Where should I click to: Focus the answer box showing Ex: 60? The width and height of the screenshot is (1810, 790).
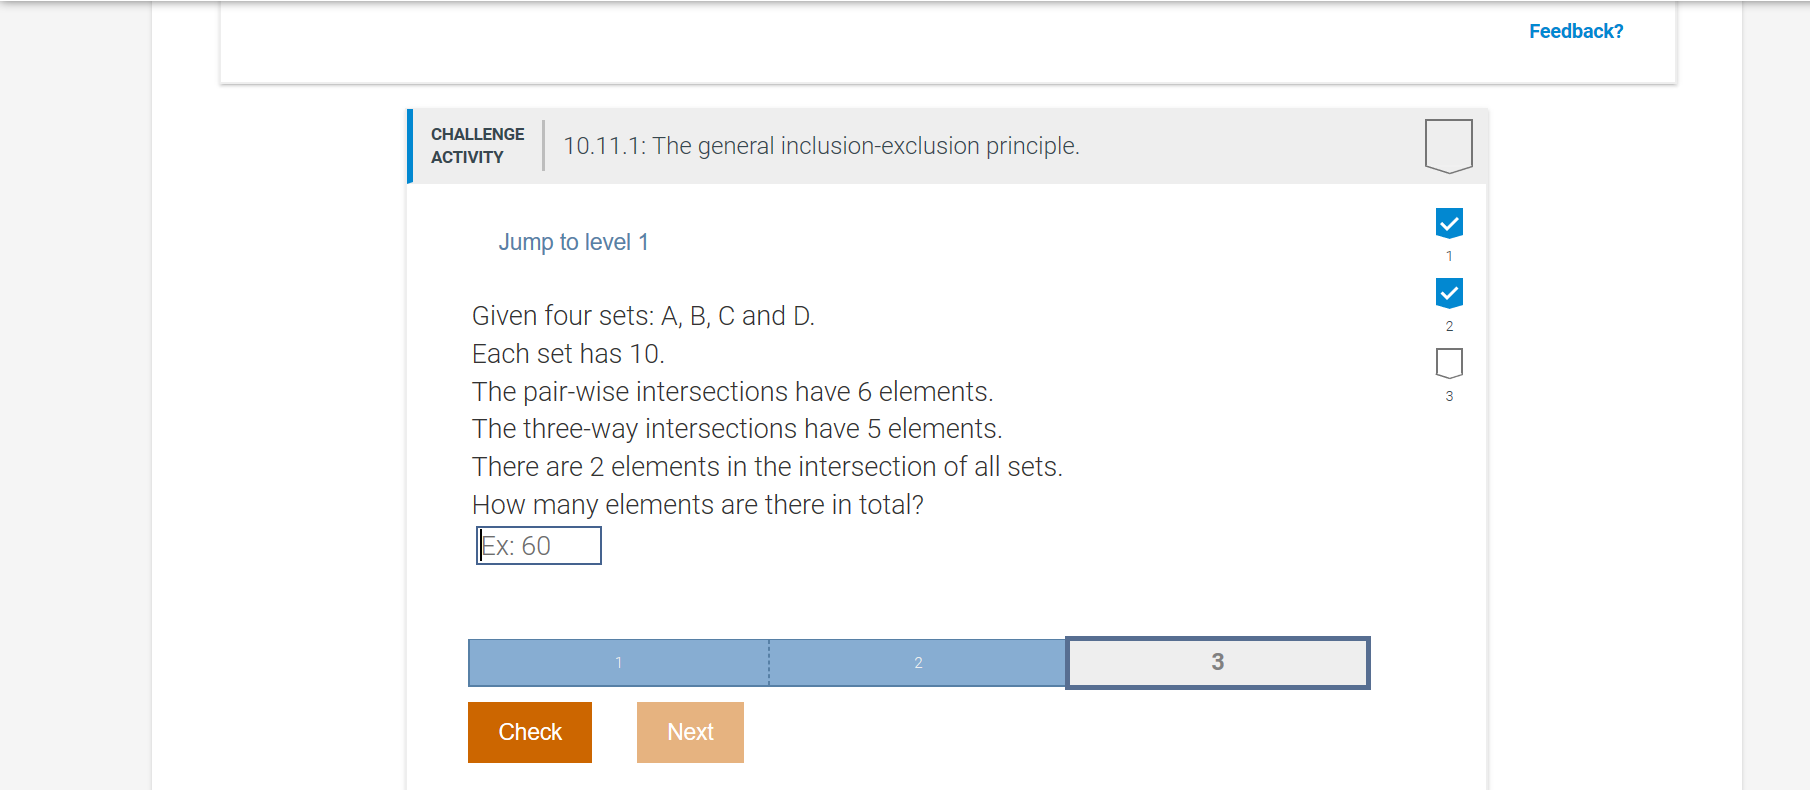click(x=539, y=546)
